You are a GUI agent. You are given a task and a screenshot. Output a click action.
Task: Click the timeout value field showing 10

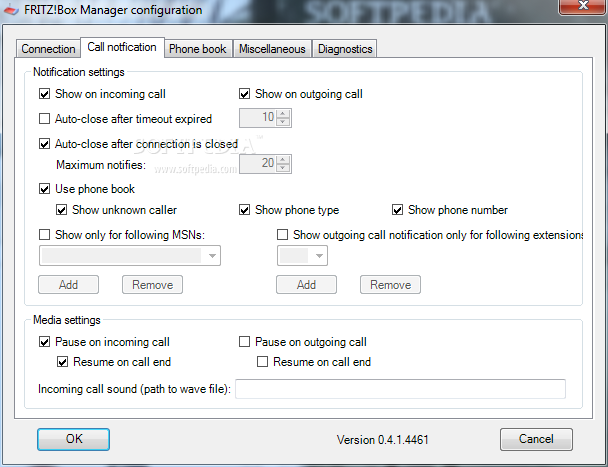coord(258,118)
